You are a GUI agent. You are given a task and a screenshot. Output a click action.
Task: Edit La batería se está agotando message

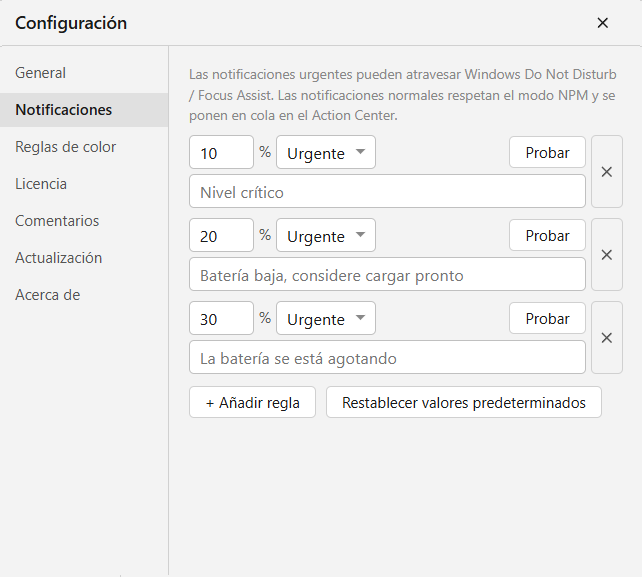click(387, 357)
